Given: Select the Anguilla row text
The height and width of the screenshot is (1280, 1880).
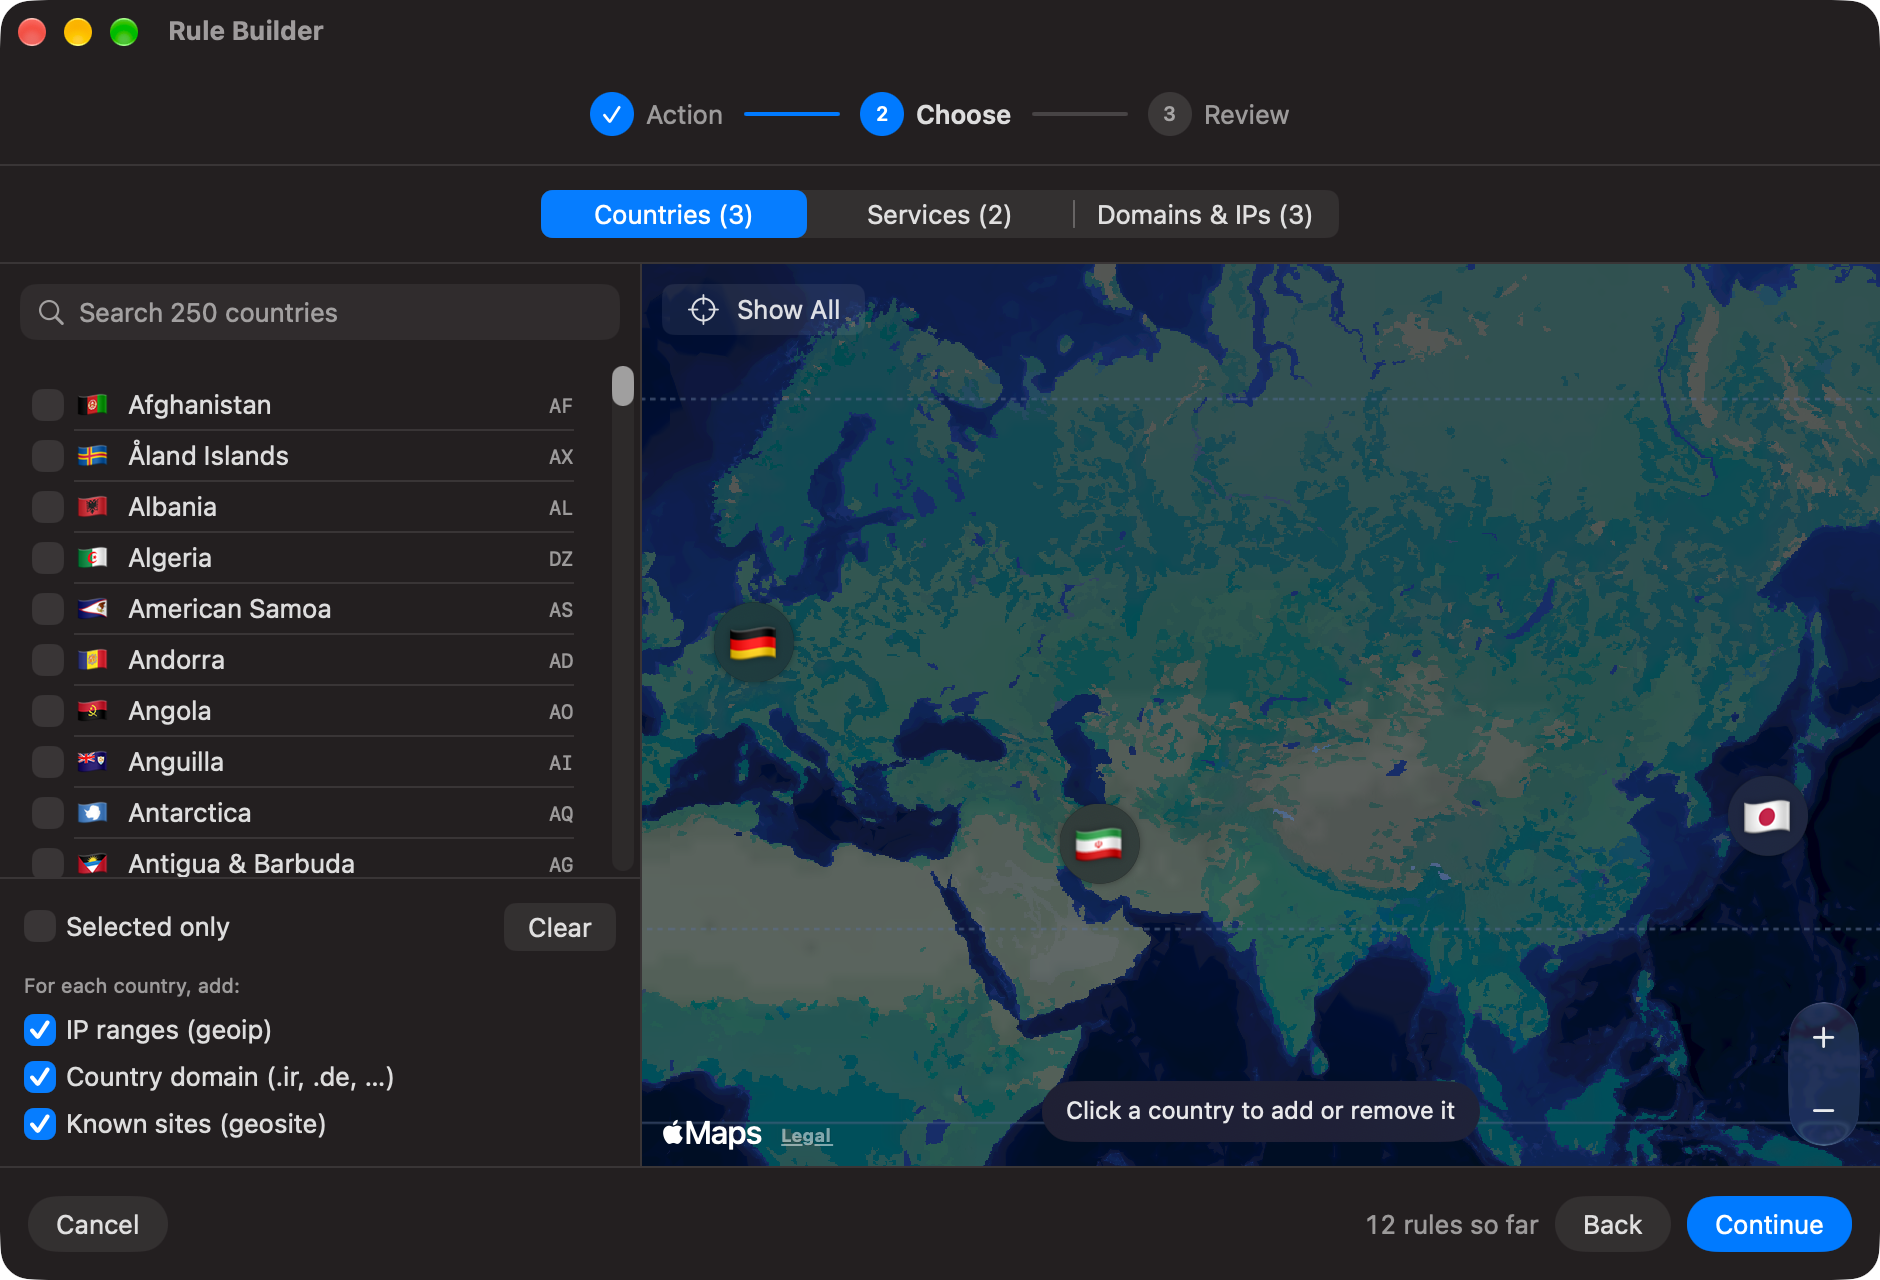Looking at the screenshot, I should [176, 762].
